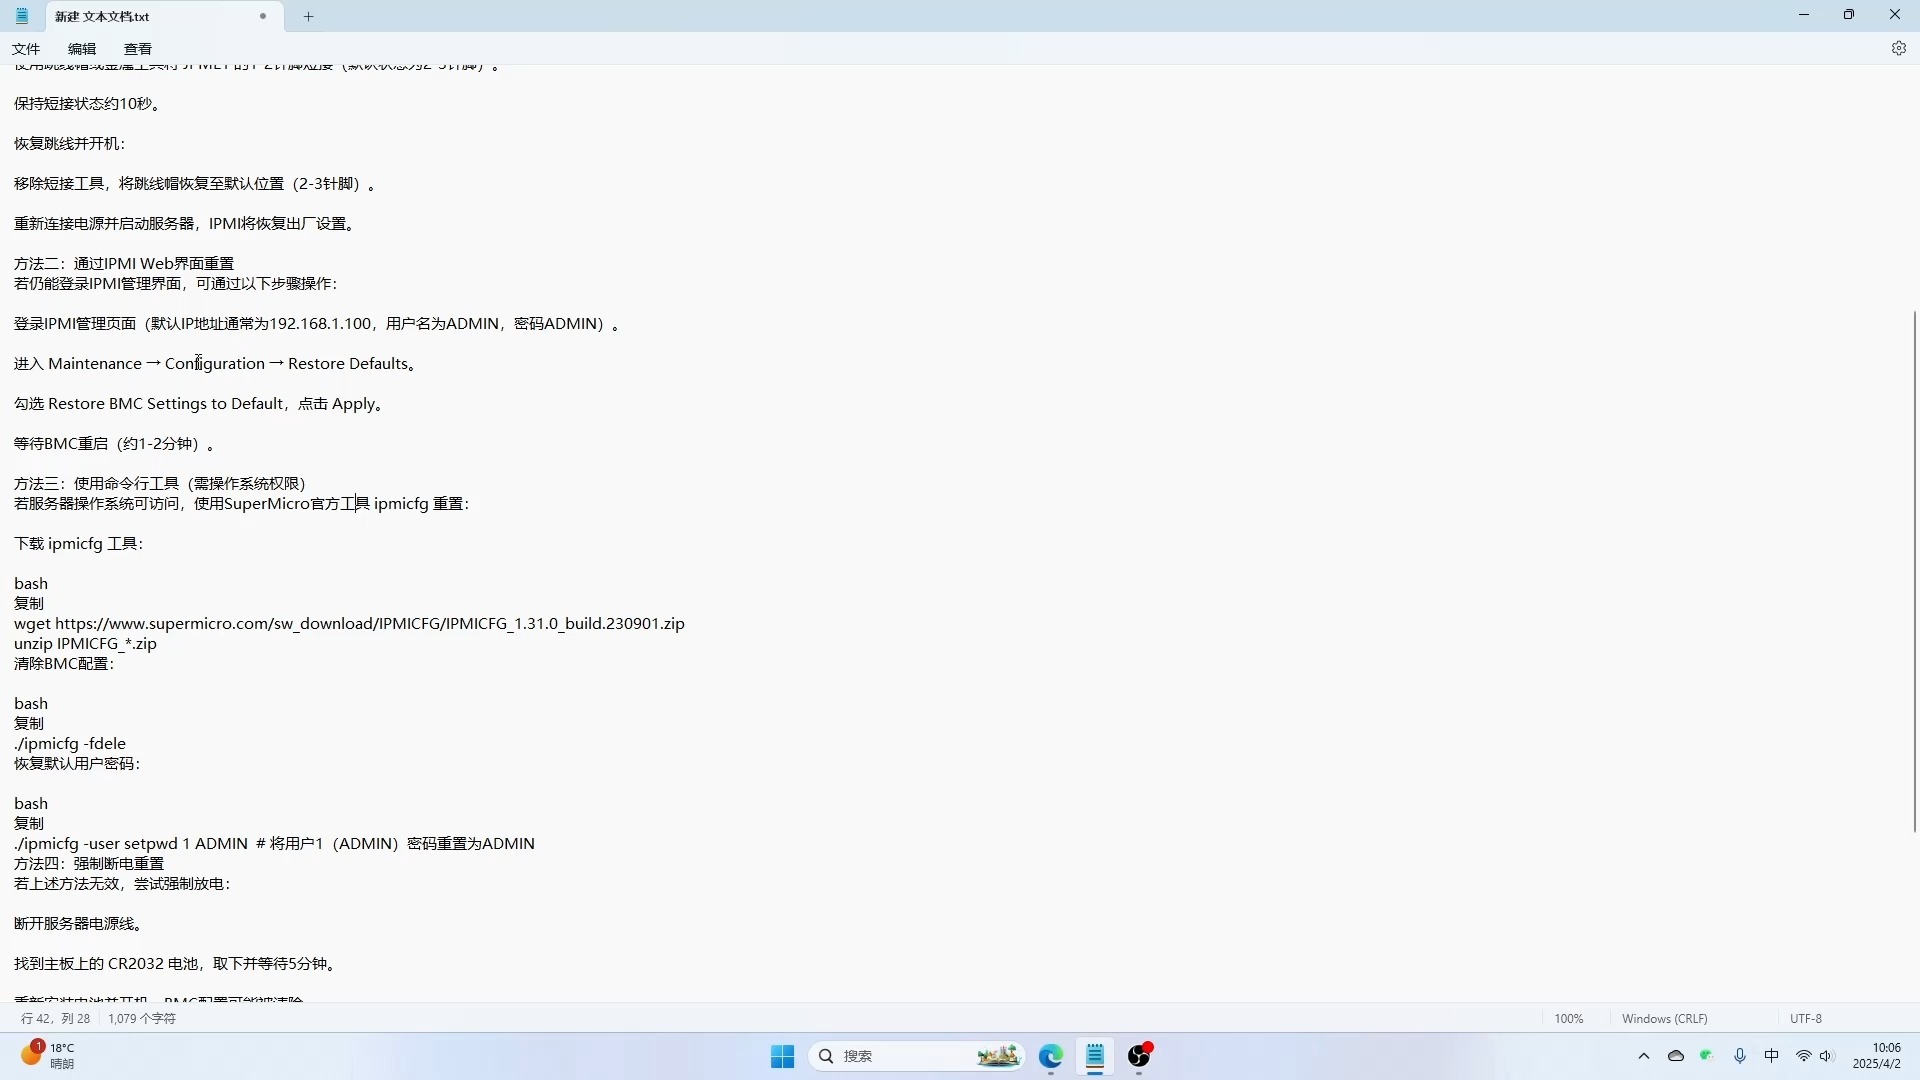Viewport: 1920px width, 1080px height.
Task: Click Windows (CRLF) line ending status
Action: click(1665, 1019)
